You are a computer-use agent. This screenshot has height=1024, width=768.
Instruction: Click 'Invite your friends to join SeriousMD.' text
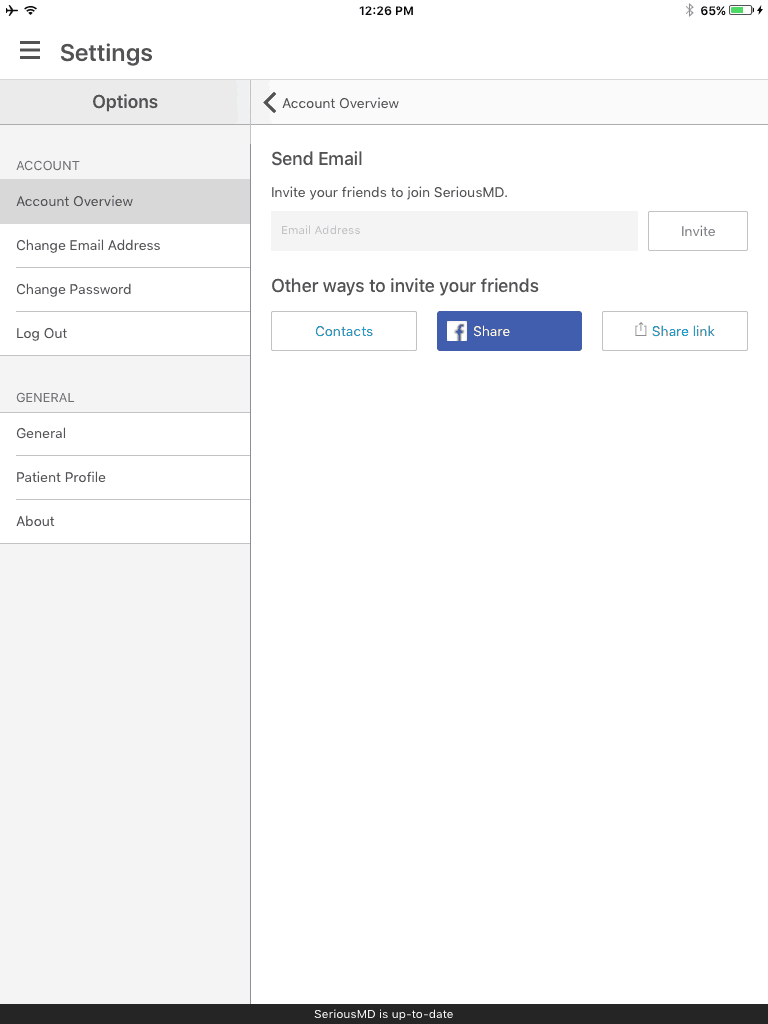tap(389, 193)
